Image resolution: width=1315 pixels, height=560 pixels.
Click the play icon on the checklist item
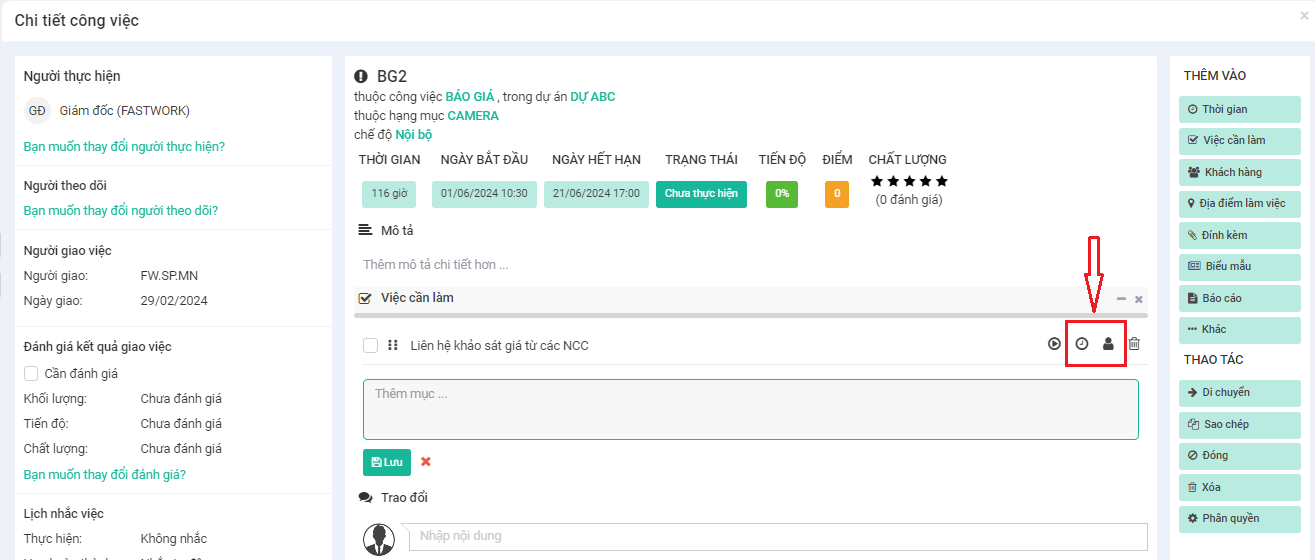coord(1054,344)
